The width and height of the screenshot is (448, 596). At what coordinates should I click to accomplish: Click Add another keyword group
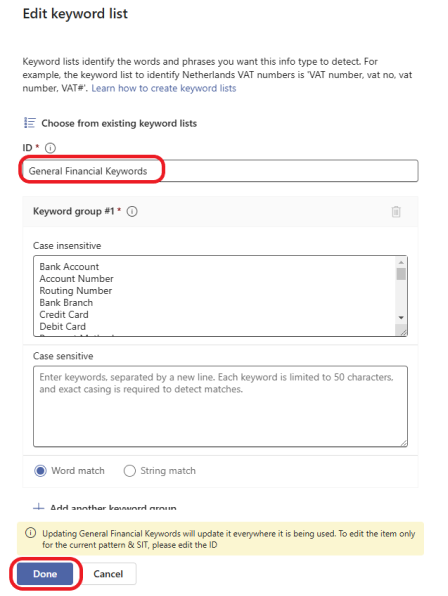[113, 507]
